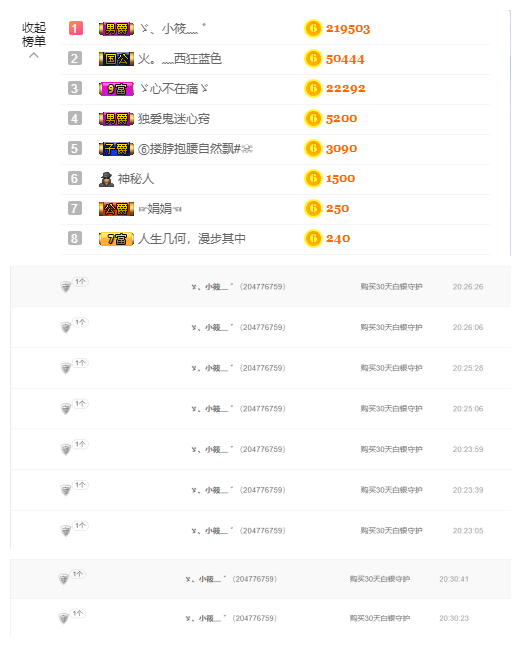Click coin icon next to 250
The width and height of the screenshot is (521, 647).
tap(313, 208)
